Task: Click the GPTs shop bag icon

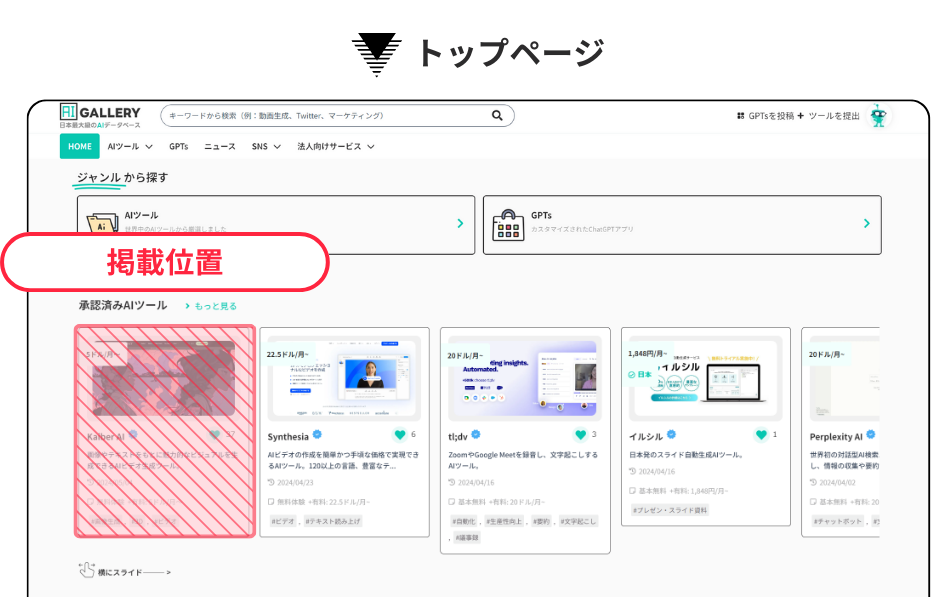Action: click(x=508, y=225)
